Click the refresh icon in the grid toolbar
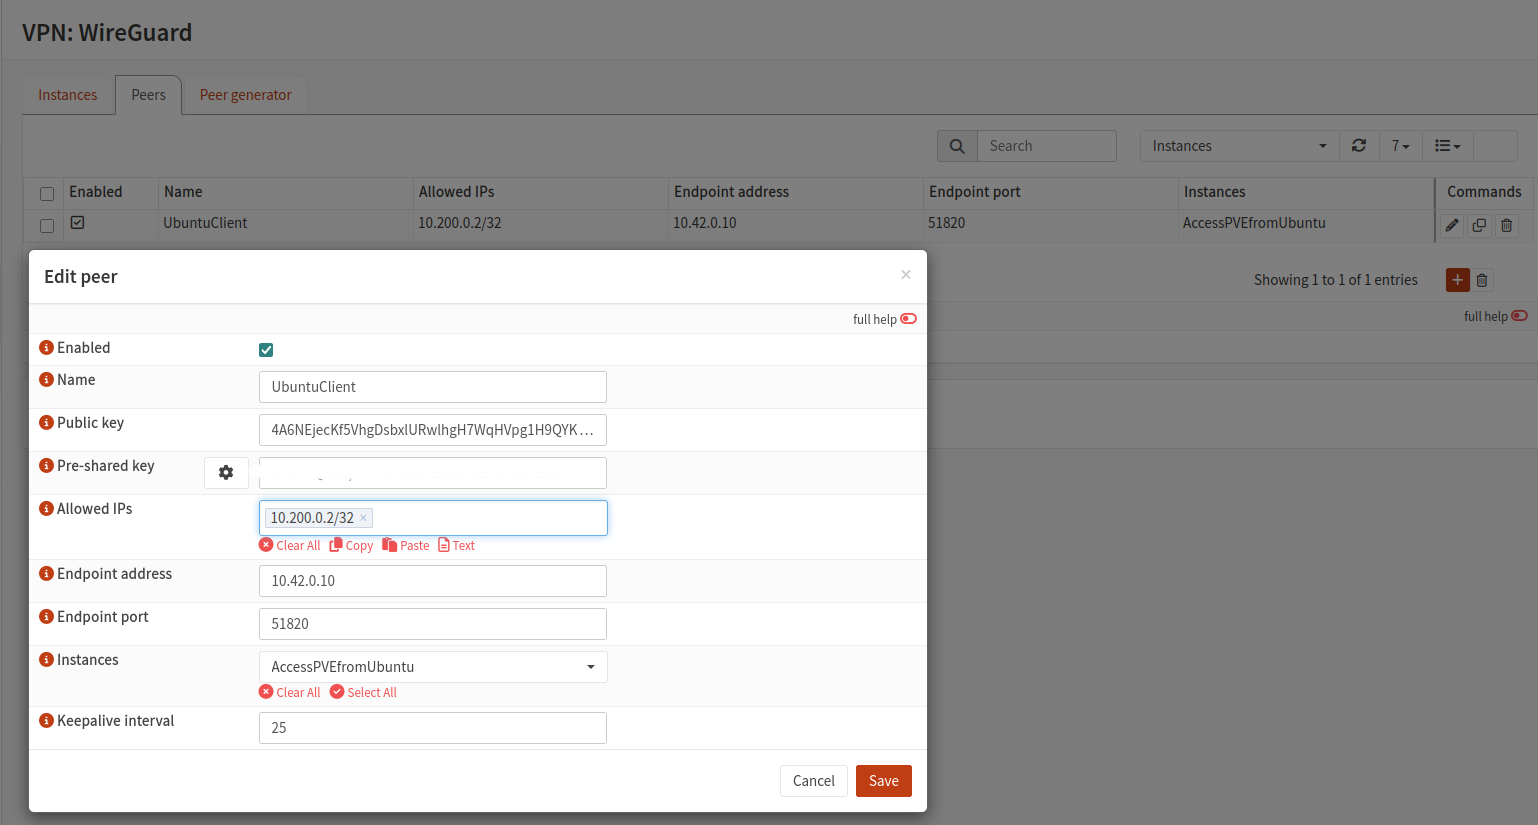 1358,146
